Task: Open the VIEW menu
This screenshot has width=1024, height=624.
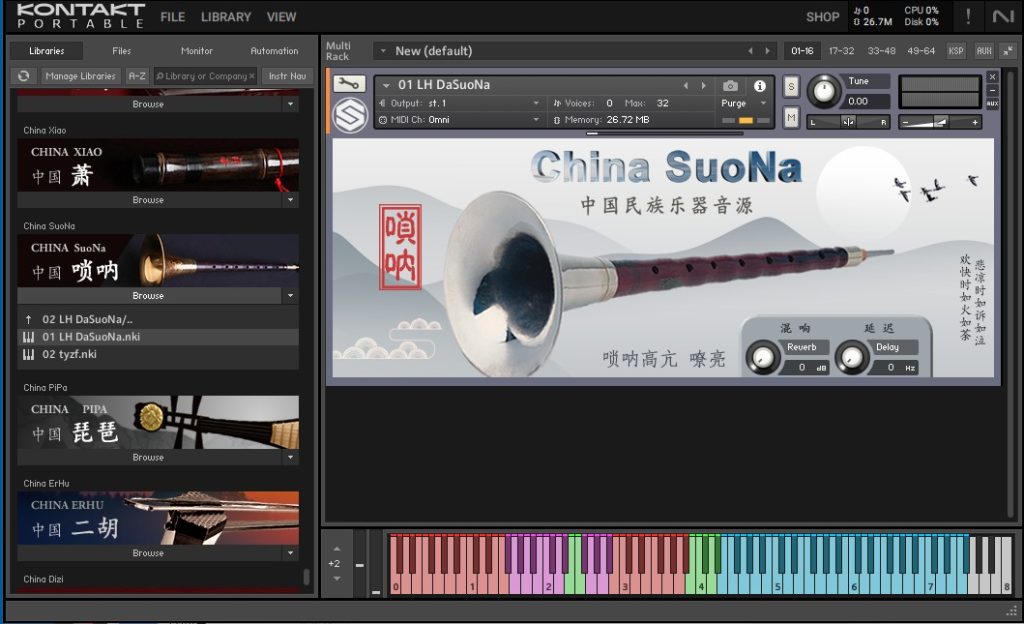Action: pyautogui.click(x=281, y=17)
